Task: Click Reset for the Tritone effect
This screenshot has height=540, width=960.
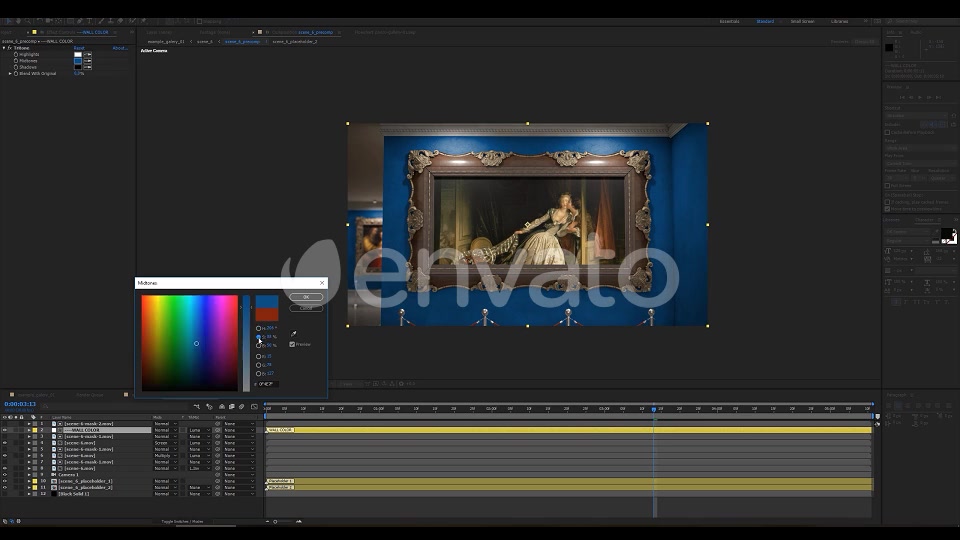Action: tap(79, 48)
